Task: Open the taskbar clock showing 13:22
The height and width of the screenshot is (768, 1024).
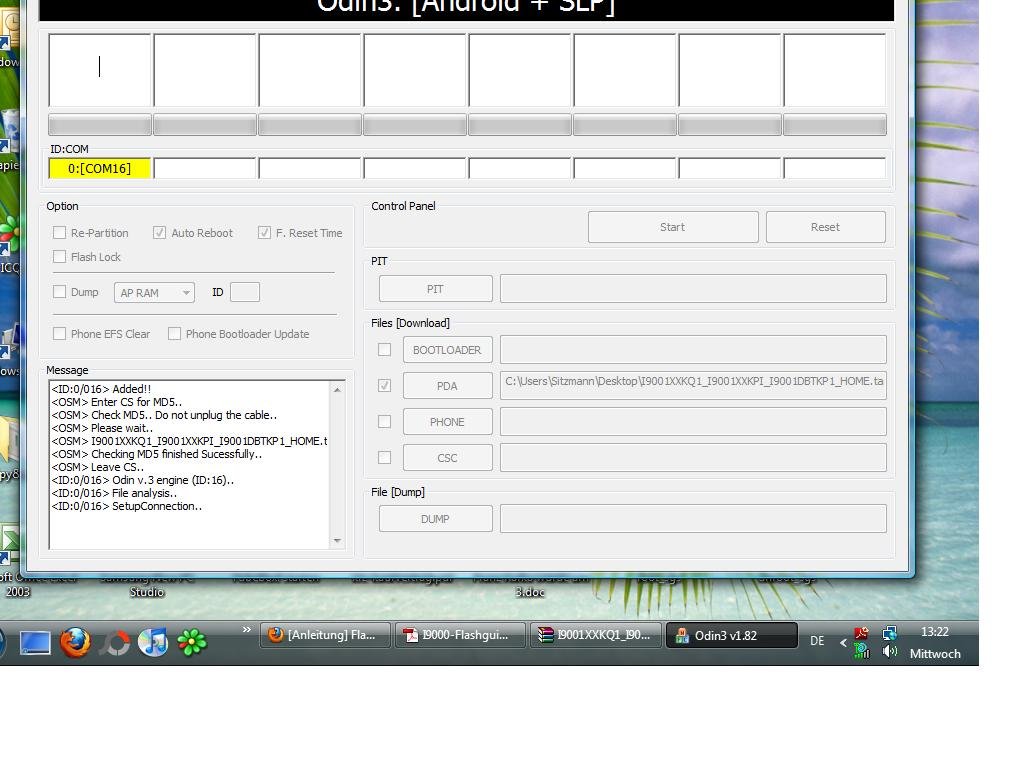Action: click(935, 632)
